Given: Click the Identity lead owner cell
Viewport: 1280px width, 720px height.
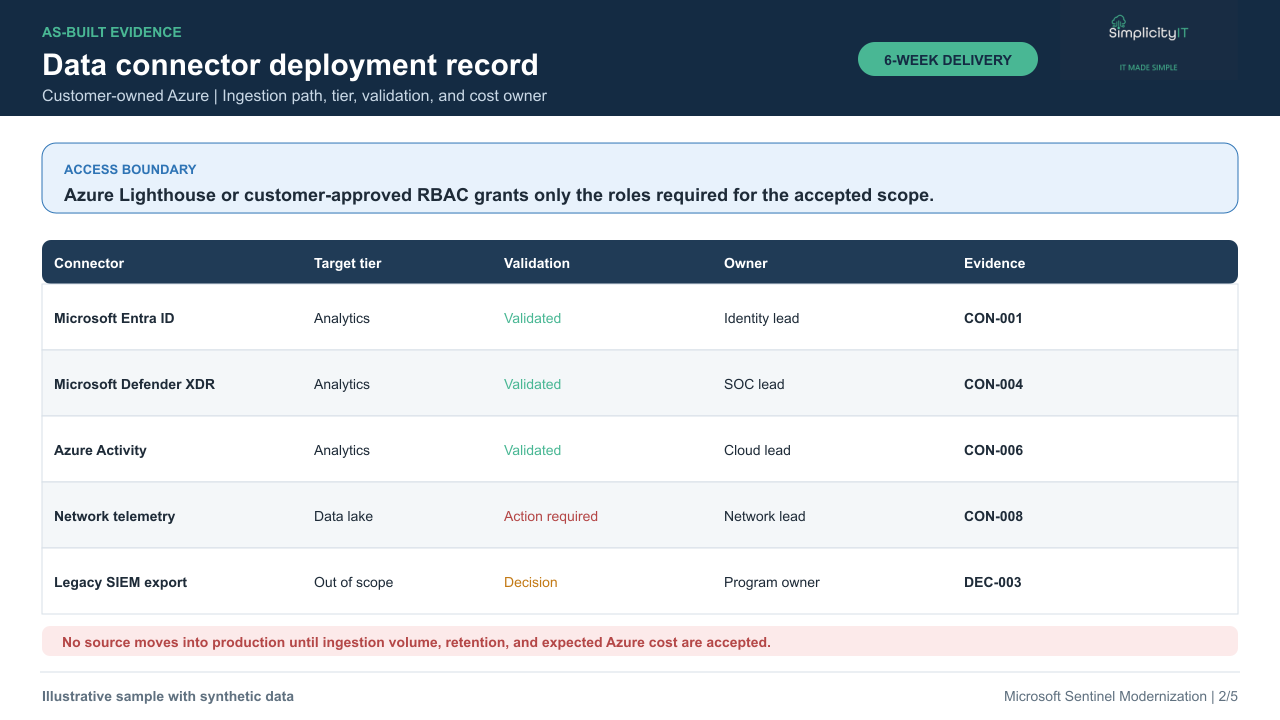Looking at the screenshot, I should (761, 318).
